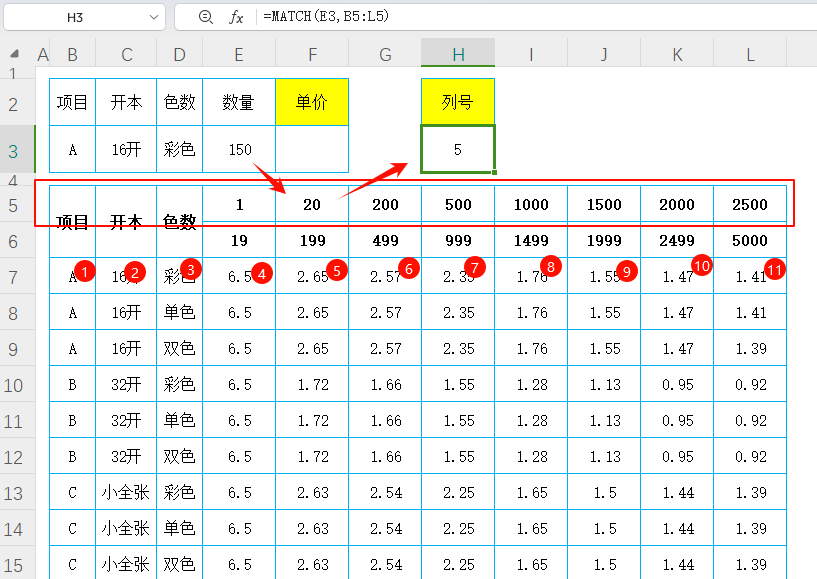
Task: Select the header cell with value 2500
Action: click(x=750, y=204)
